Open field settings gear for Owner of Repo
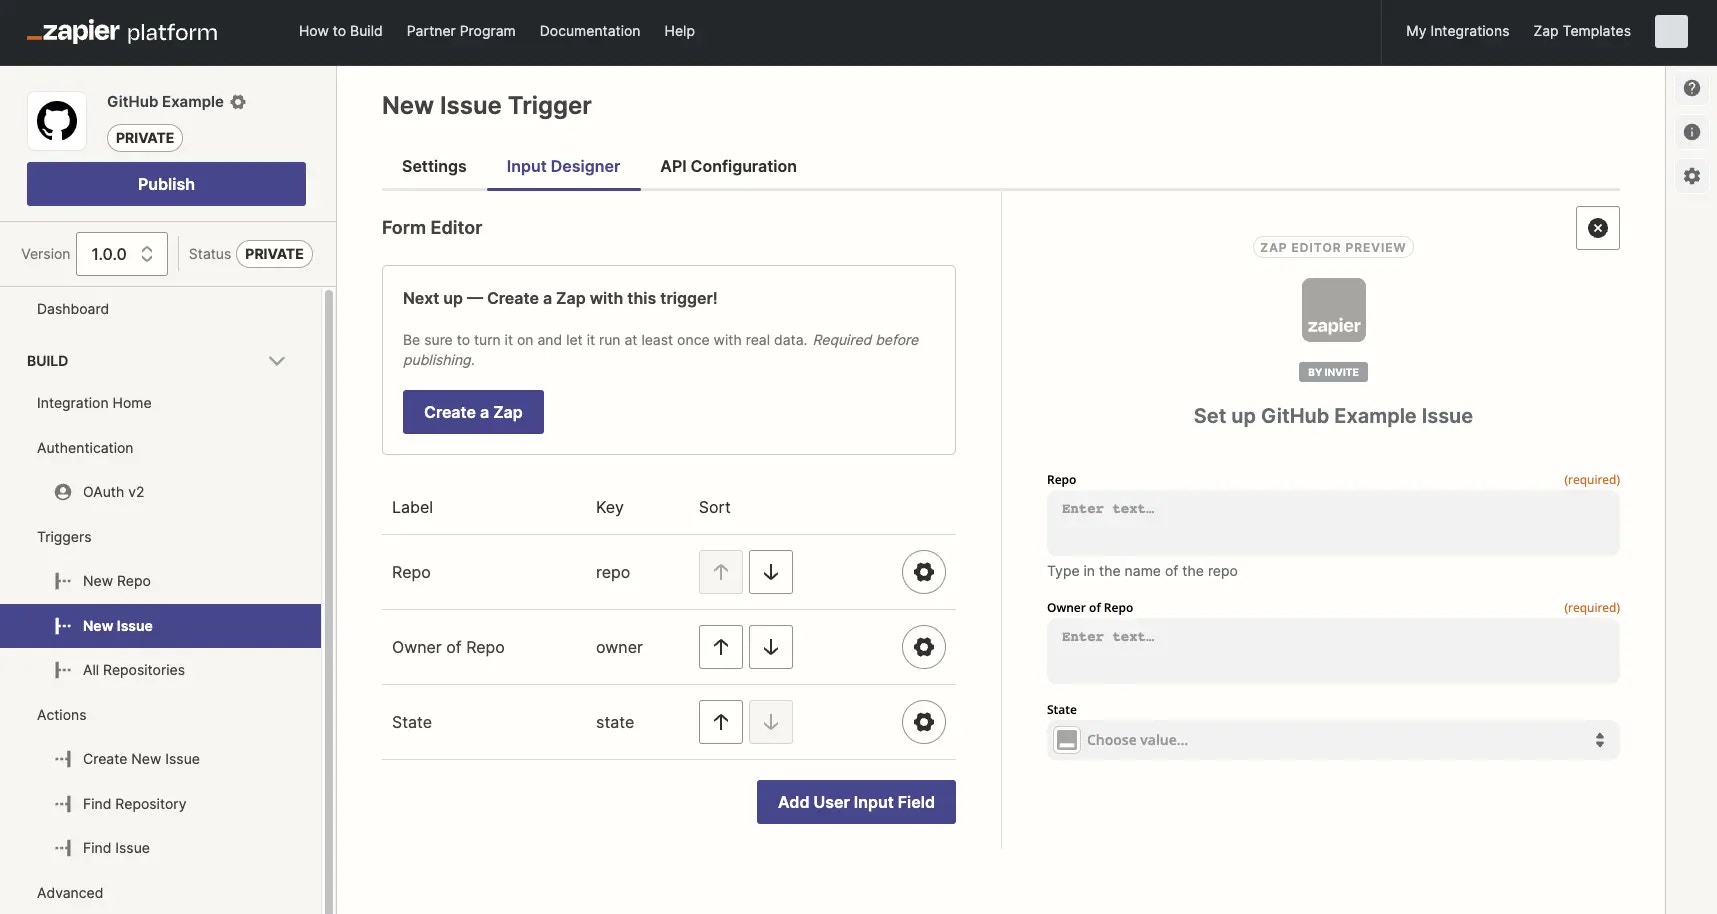The width and height of the screenshot is (1717, 914). (923, 647)
